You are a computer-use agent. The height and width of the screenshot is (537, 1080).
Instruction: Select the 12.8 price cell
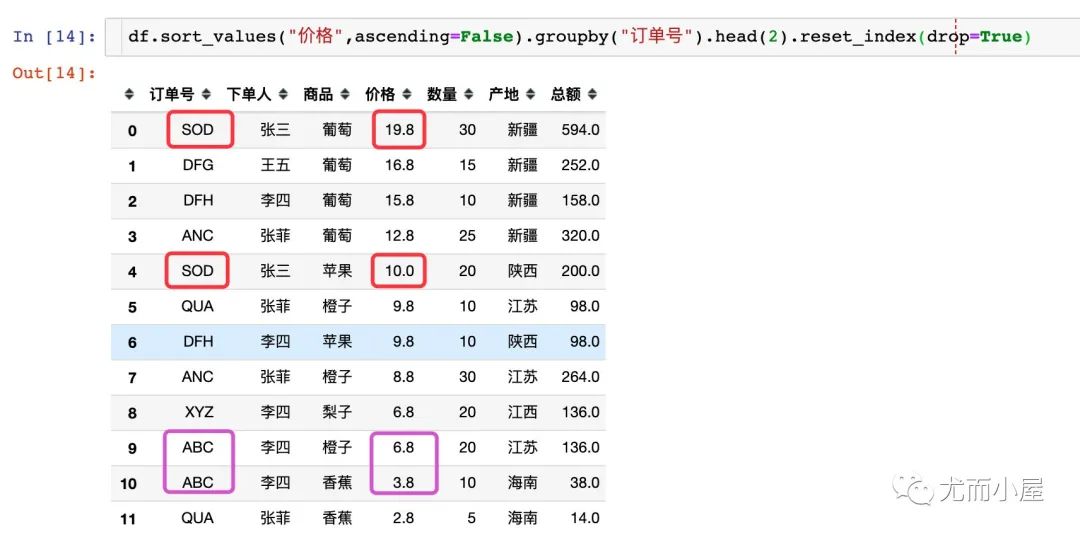pyautogui.click(x=399, y=236)
